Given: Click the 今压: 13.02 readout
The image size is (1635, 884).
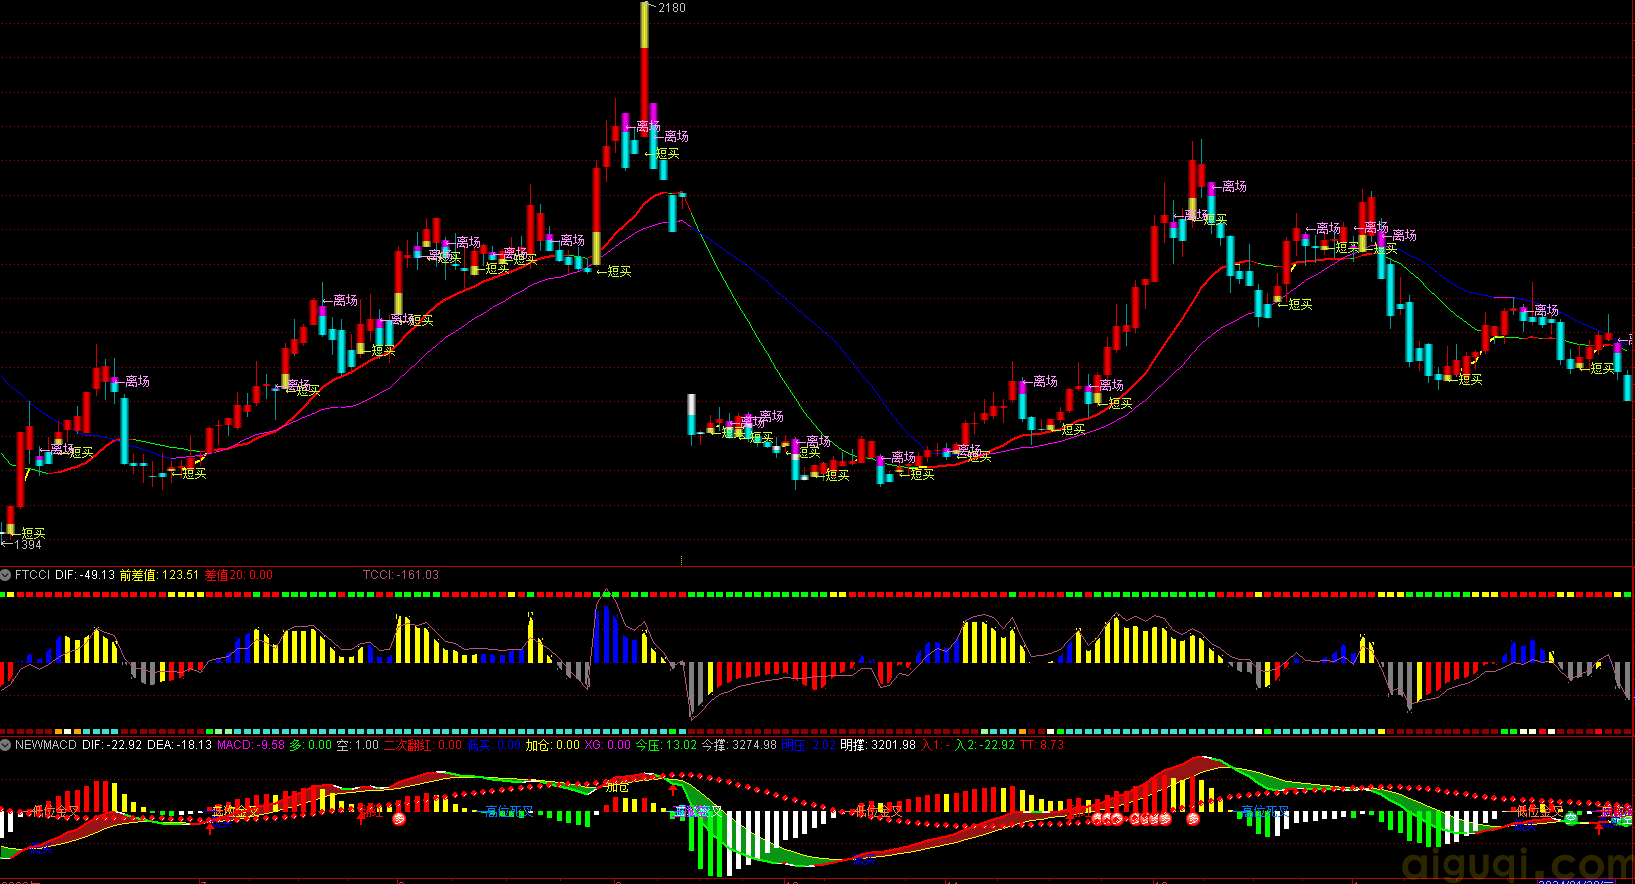Looking at the screenshot, I should (x=667, y=745).
